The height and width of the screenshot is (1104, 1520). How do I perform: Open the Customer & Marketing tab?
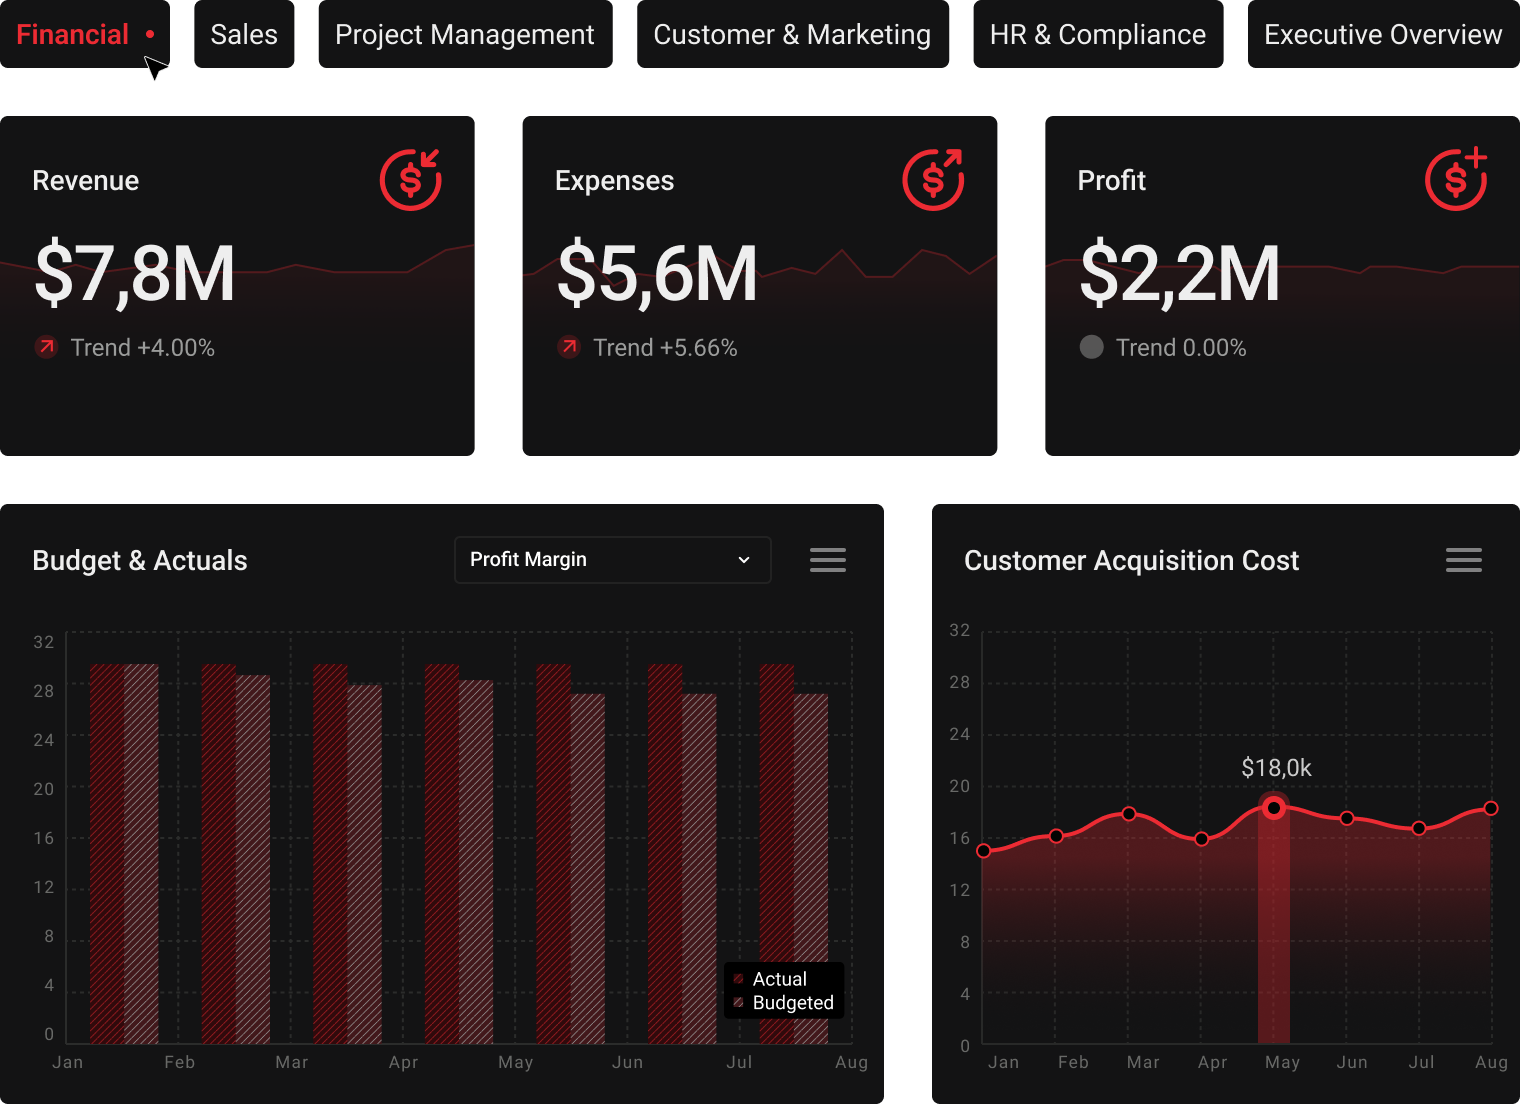(793, 34)
